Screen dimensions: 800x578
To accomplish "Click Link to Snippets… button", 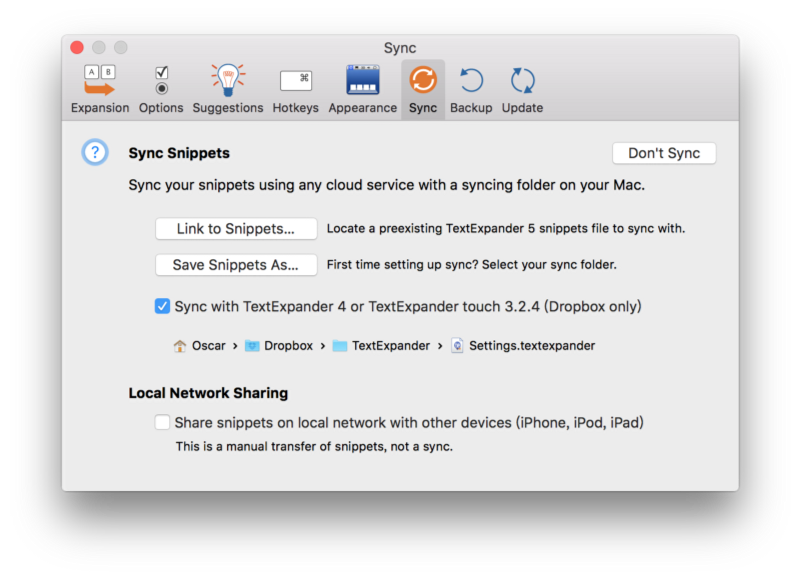I will pyautogui.click(x=236, y=229).
